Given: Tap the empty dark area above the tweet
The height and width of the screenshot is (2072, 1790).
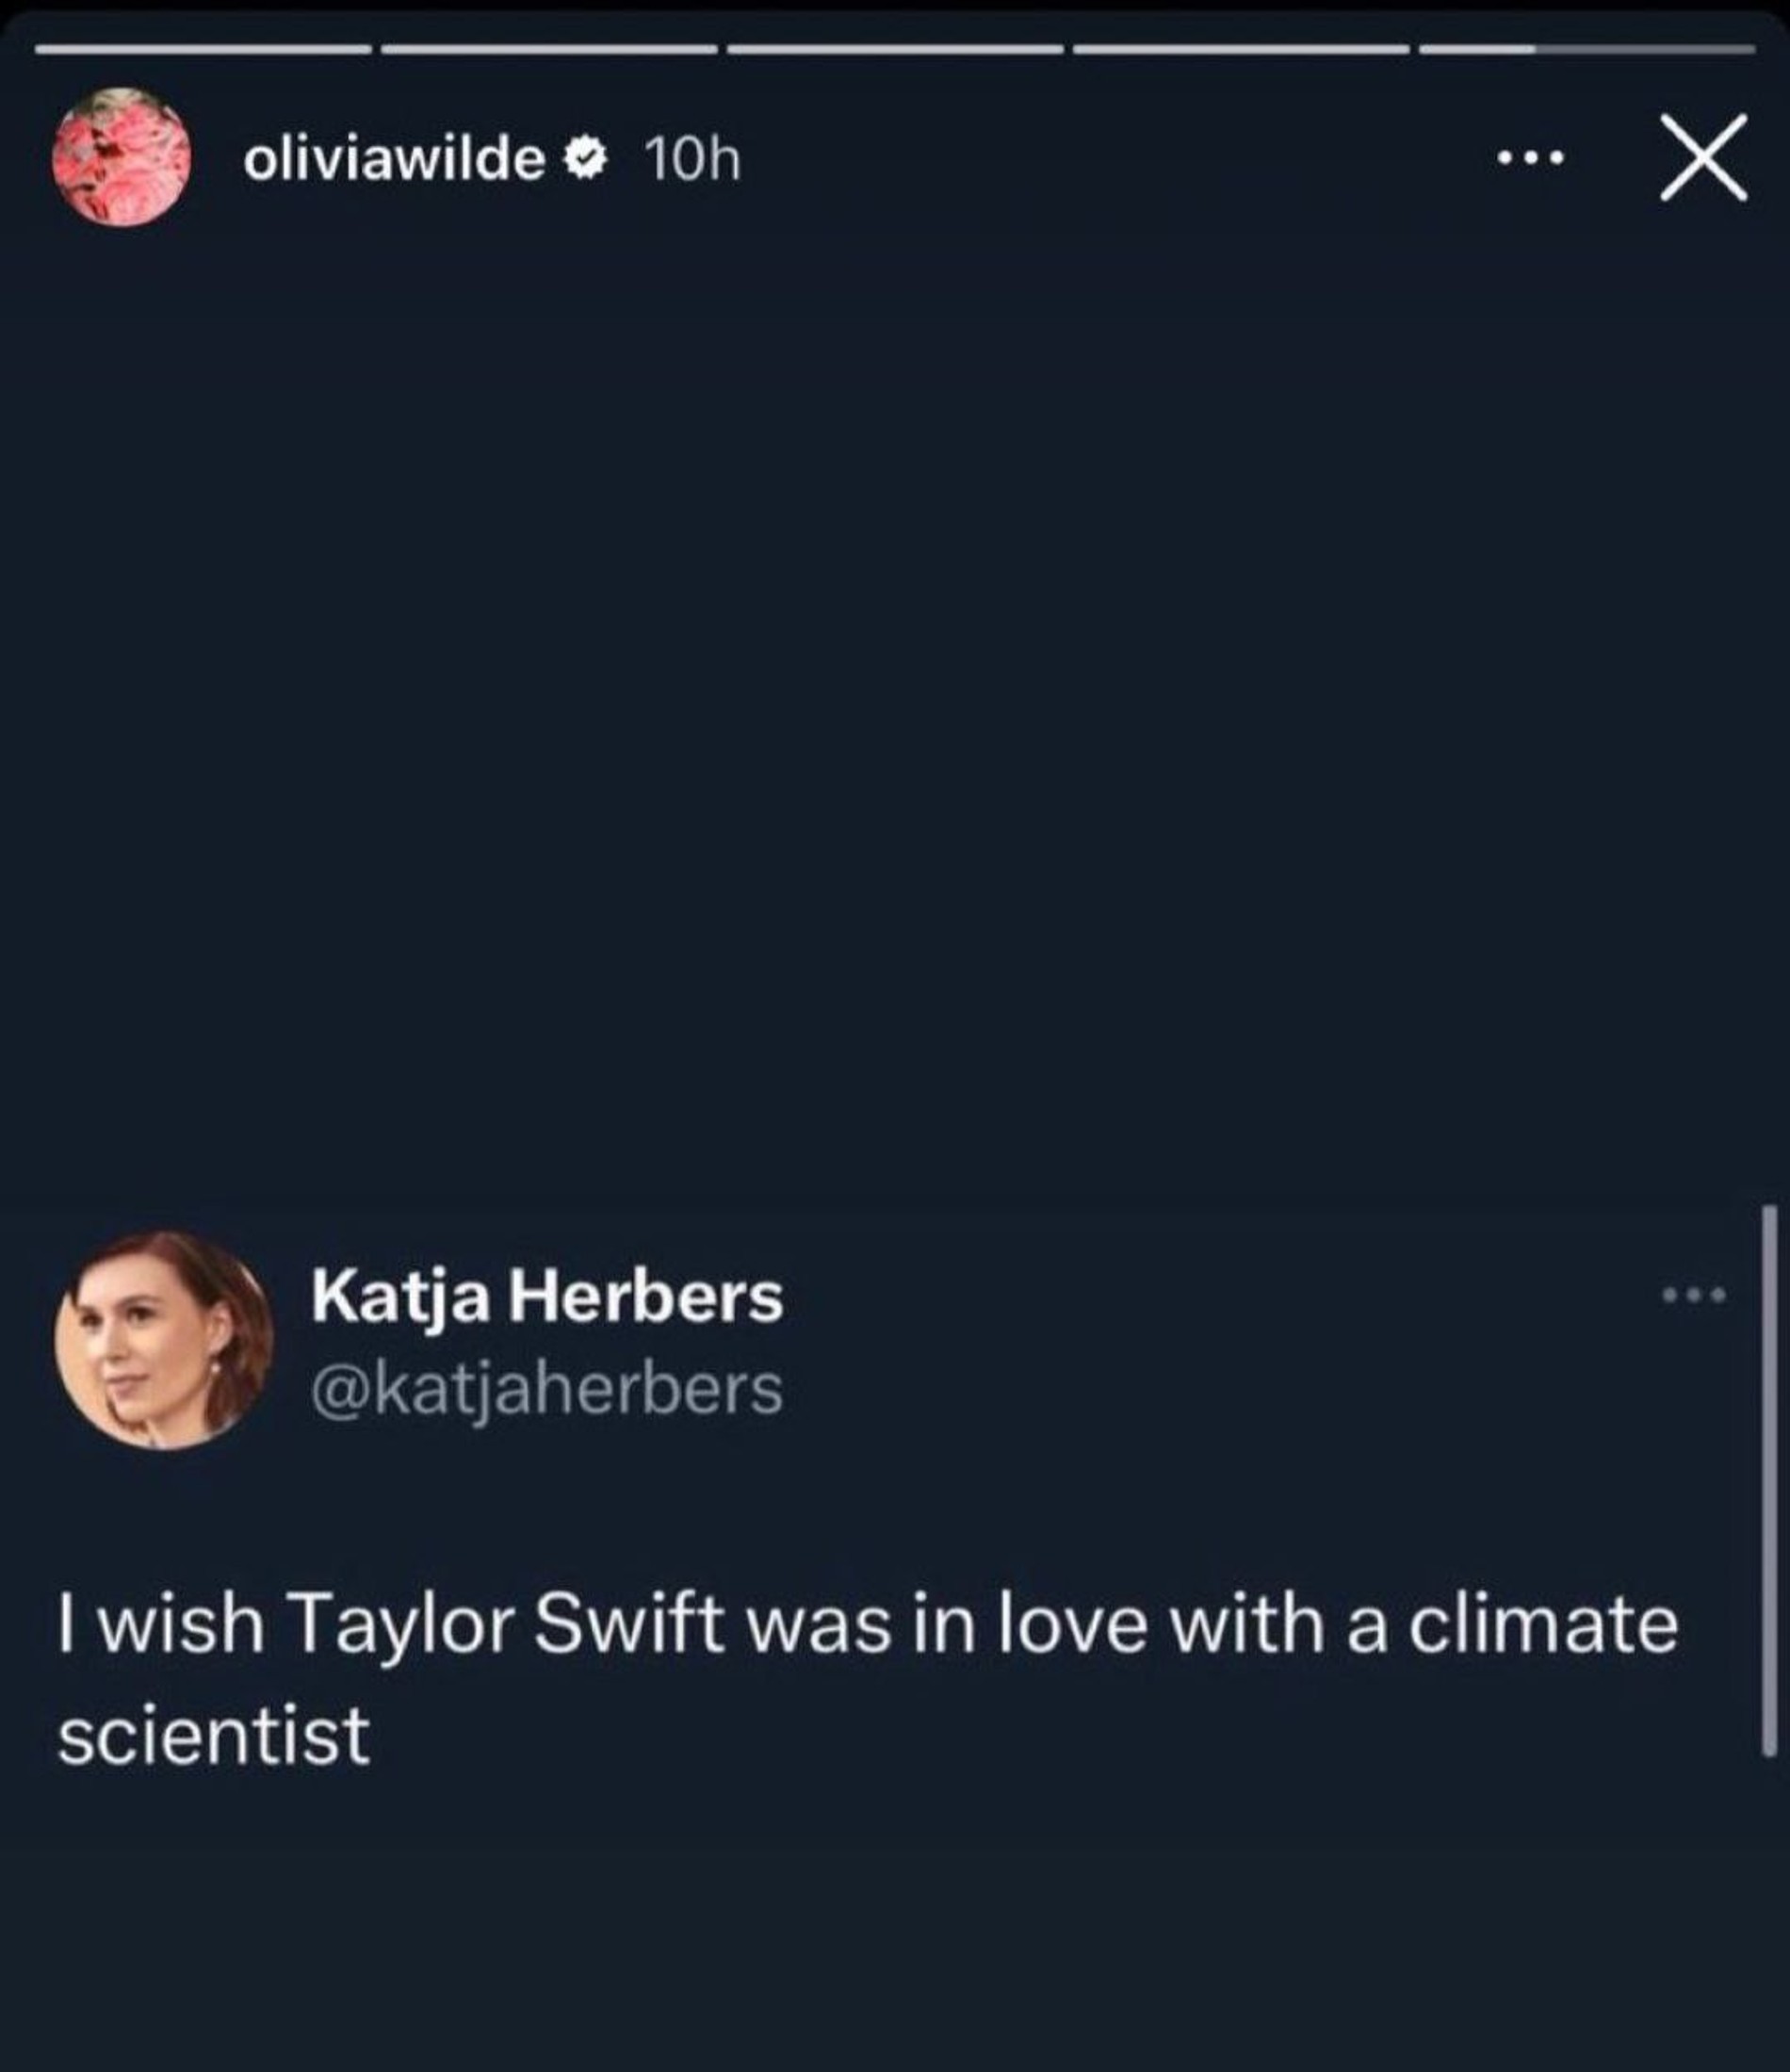Looking at the screenshot, I should (895, 700).
